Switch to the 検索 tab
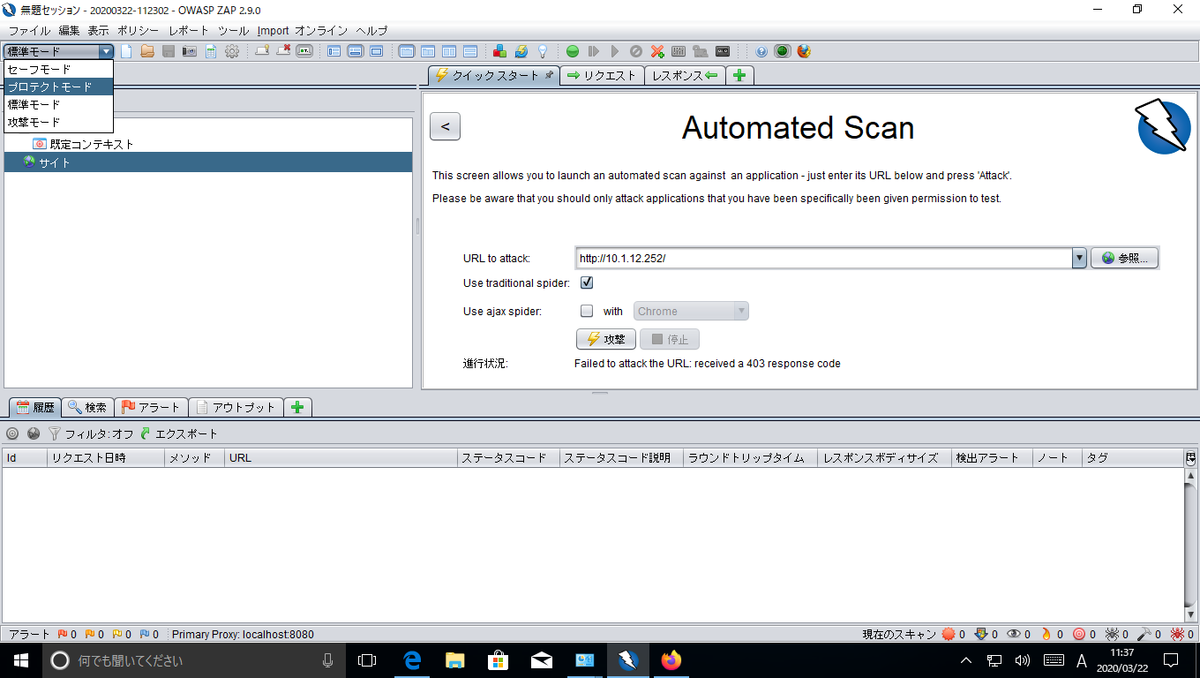 pyautogui.click(x=87, y=407)
